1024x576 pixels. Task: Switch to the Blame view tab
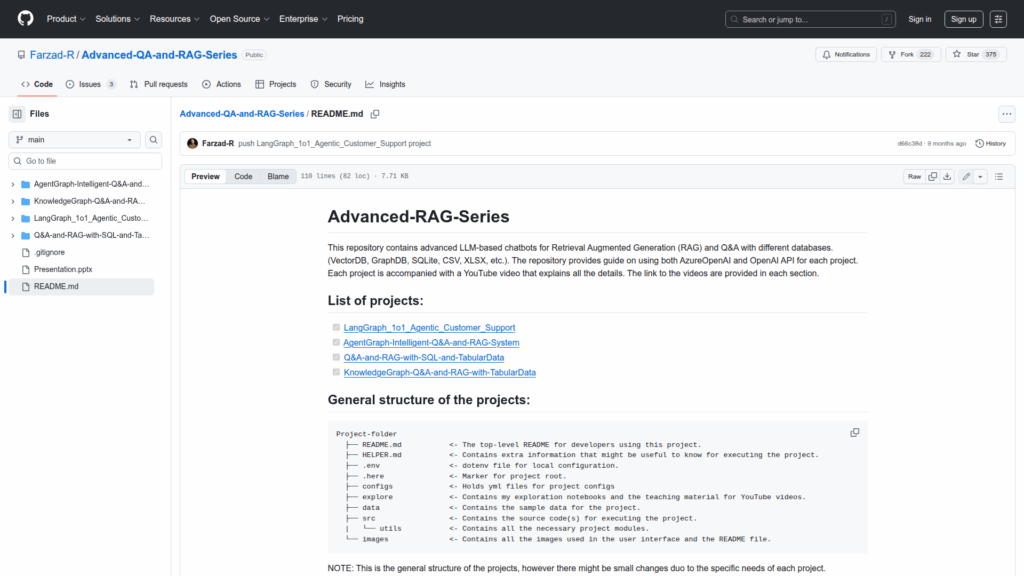tap(277, 176)
